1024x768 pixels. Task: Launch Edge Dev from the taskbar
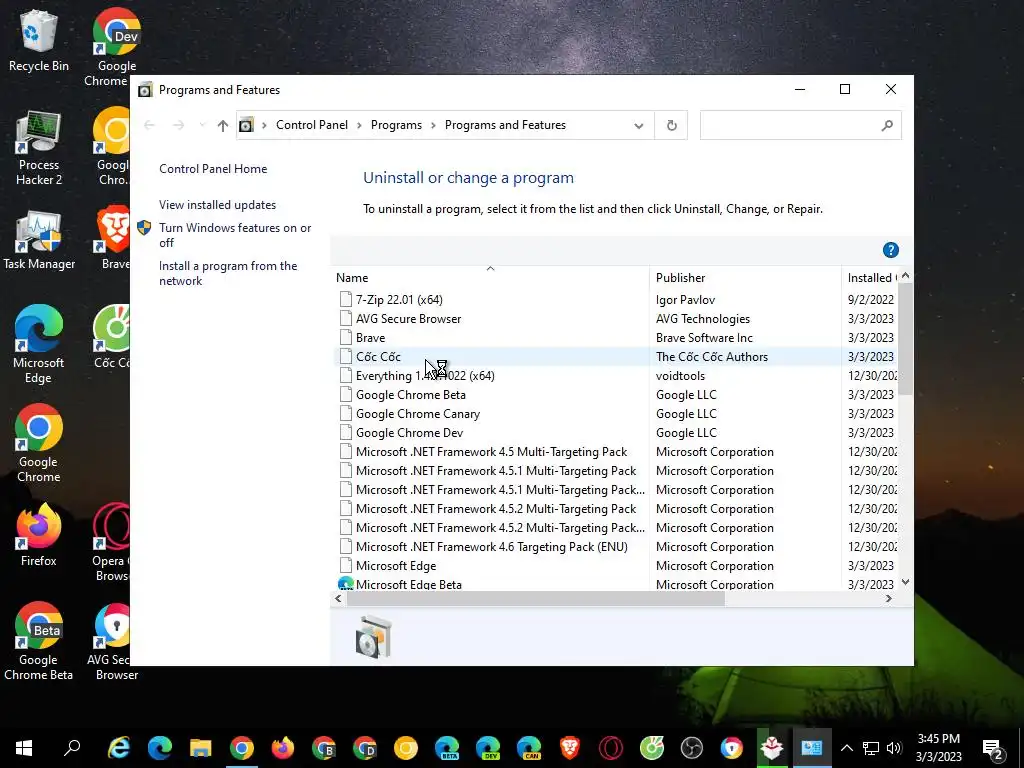point(488,748)
